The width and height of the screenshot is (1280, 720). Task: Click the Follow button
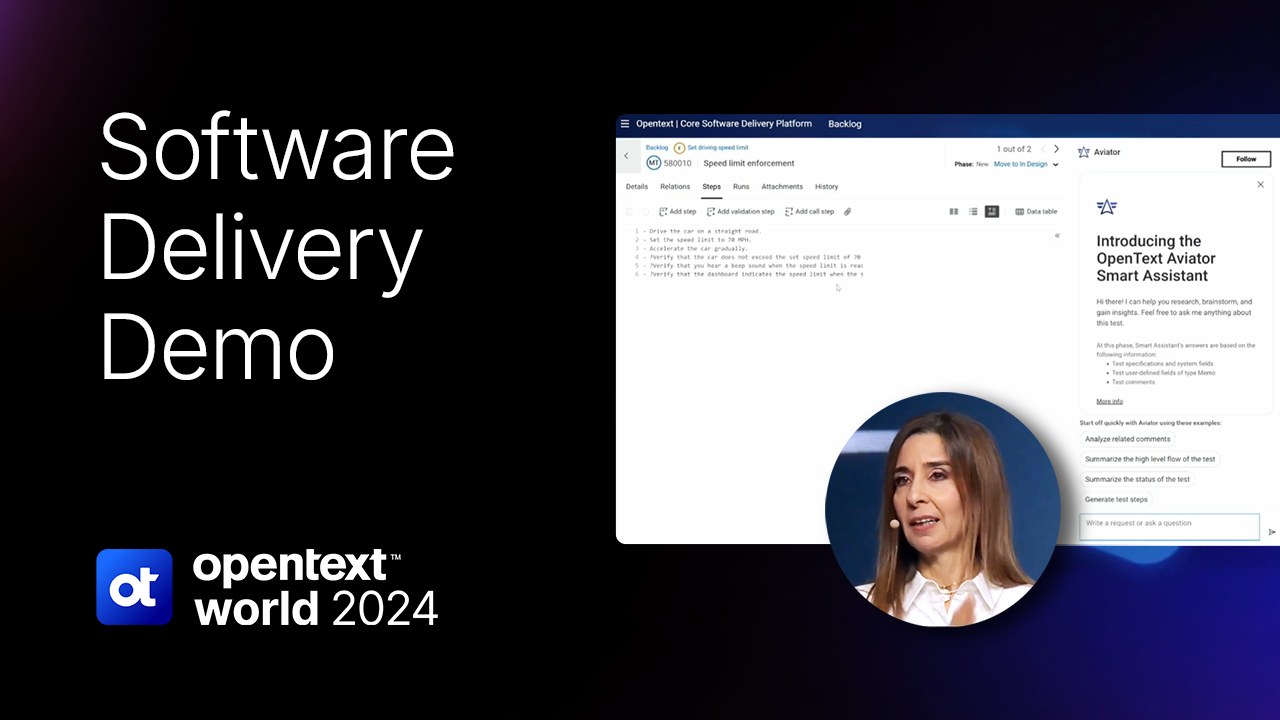(x=1246, y=159)
